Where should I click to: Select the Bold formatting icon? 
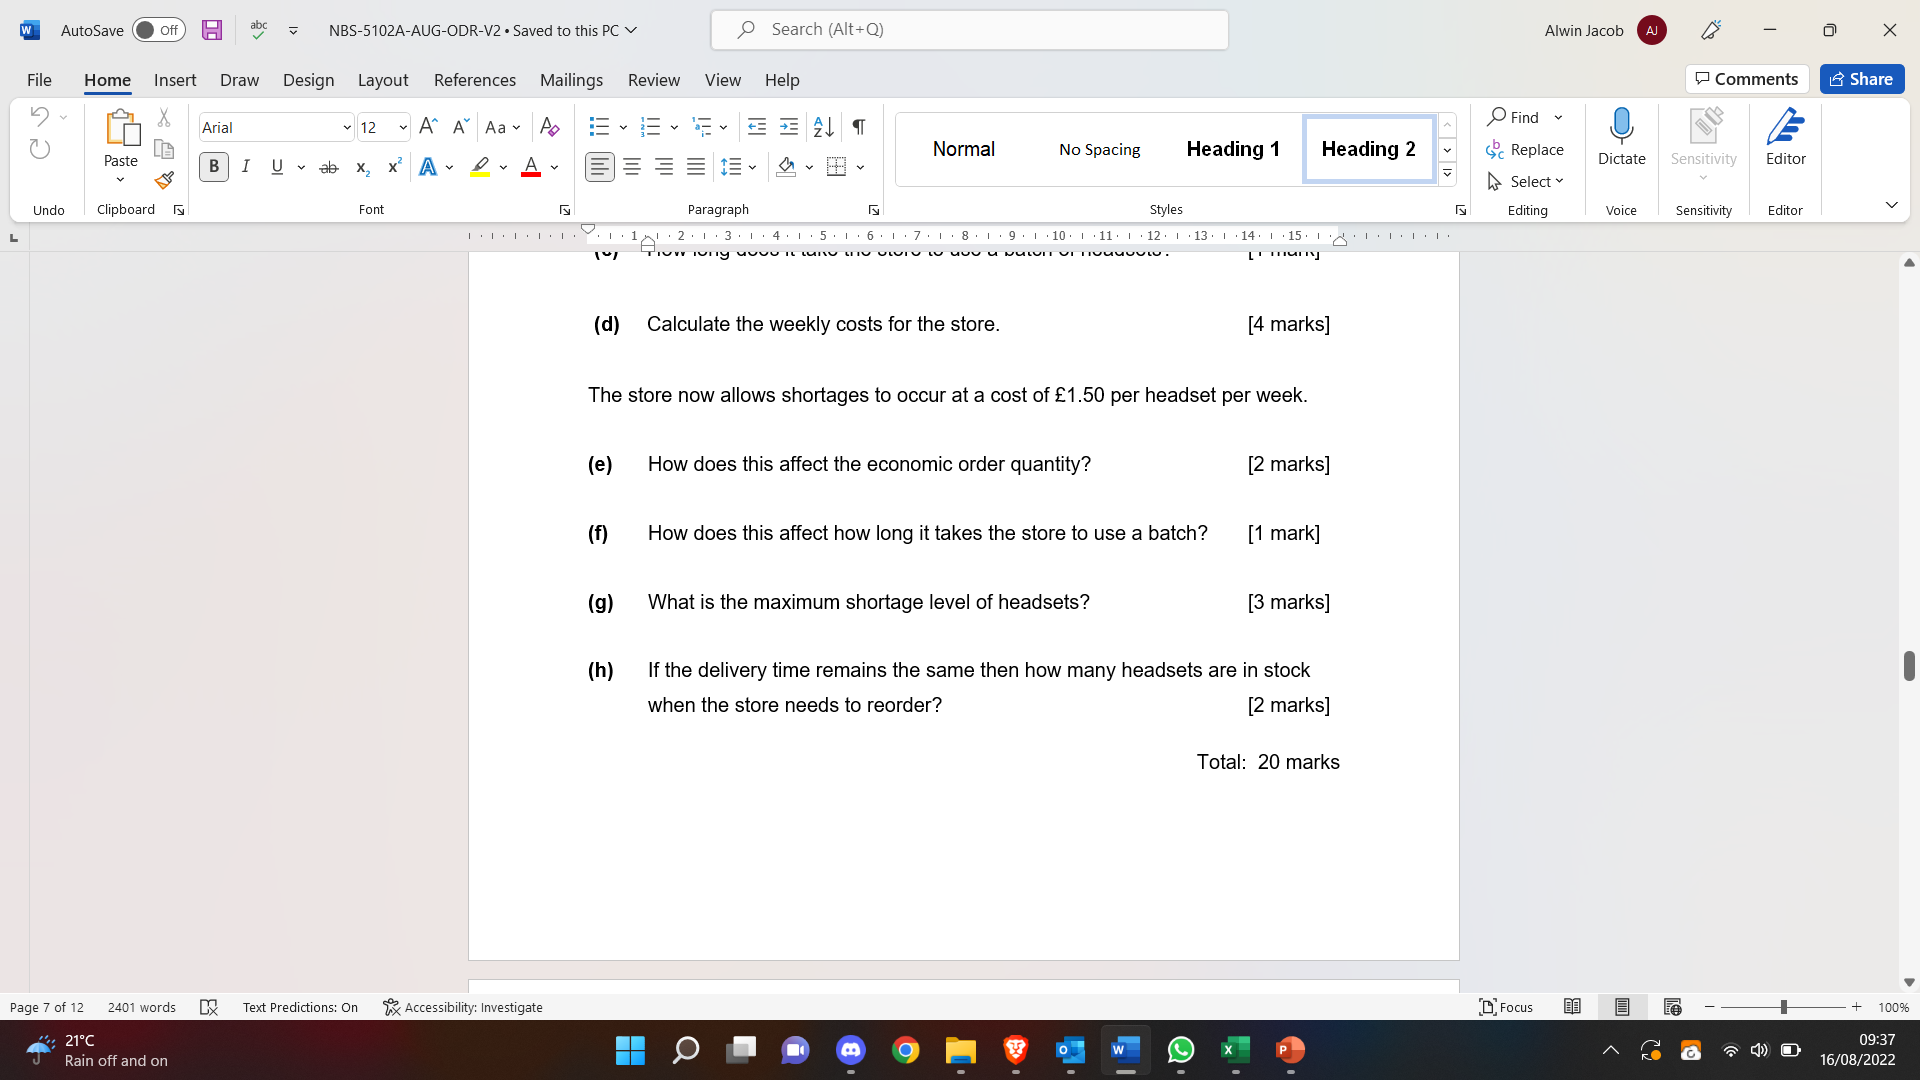(213, 167)
